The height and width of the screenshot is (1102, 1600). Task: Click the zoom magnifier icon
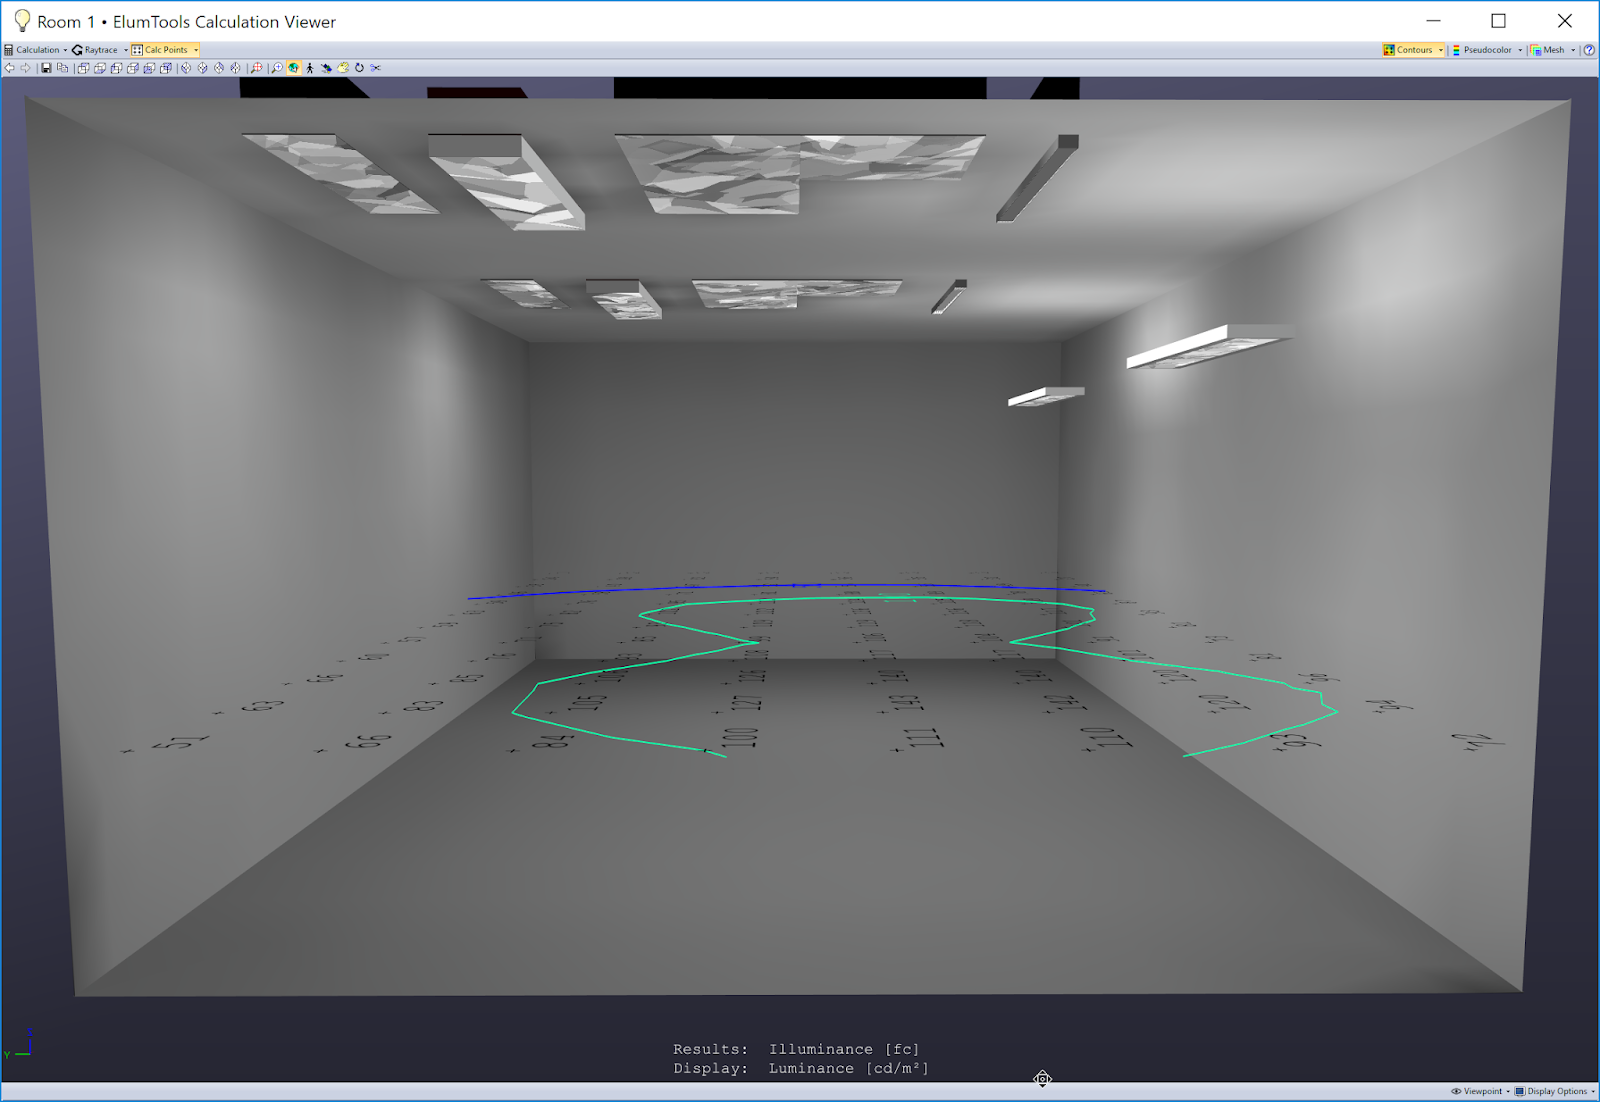pos(276,68)
